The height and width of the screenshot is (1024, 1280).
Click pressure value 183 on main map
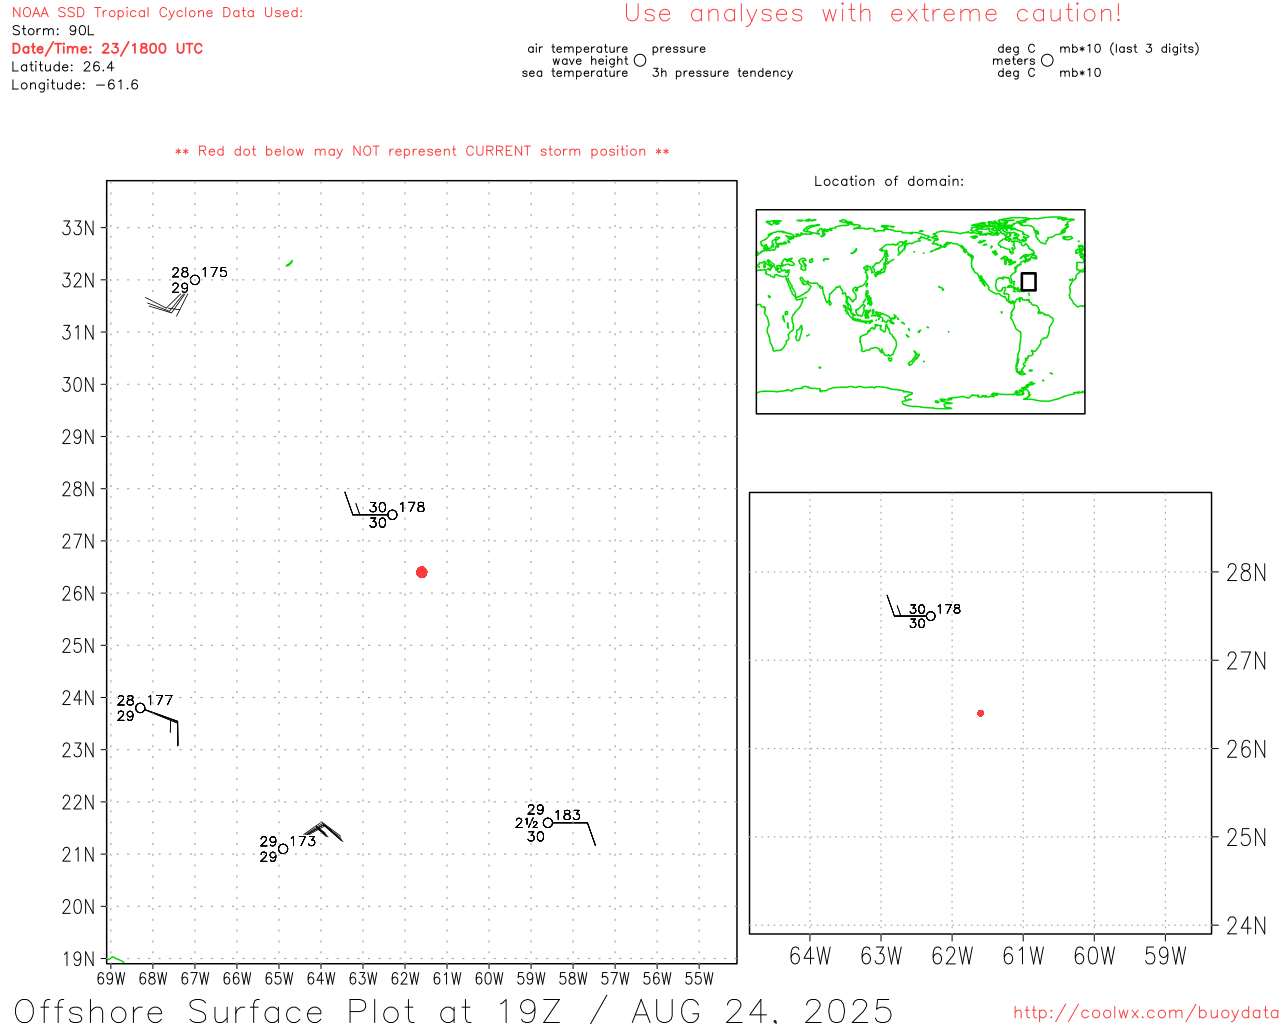tap(568, 815)
